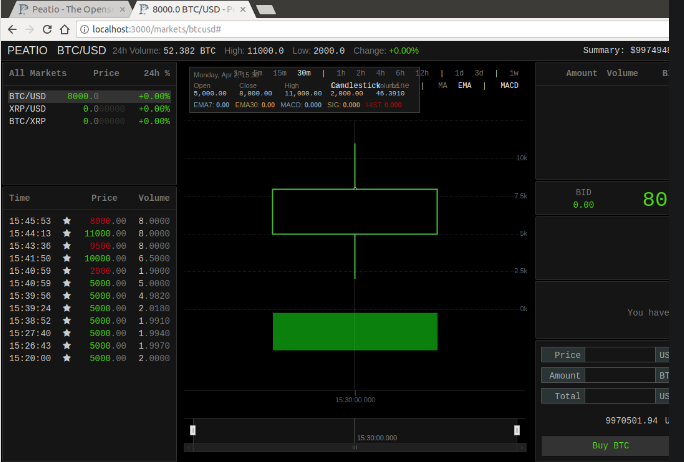Switch chart to 1h time interval
The image size is (684, 462).
coord(341,73)
